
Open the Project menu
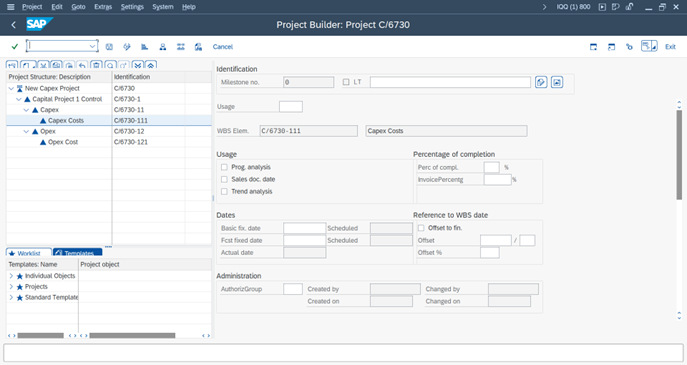click(32, 7)
